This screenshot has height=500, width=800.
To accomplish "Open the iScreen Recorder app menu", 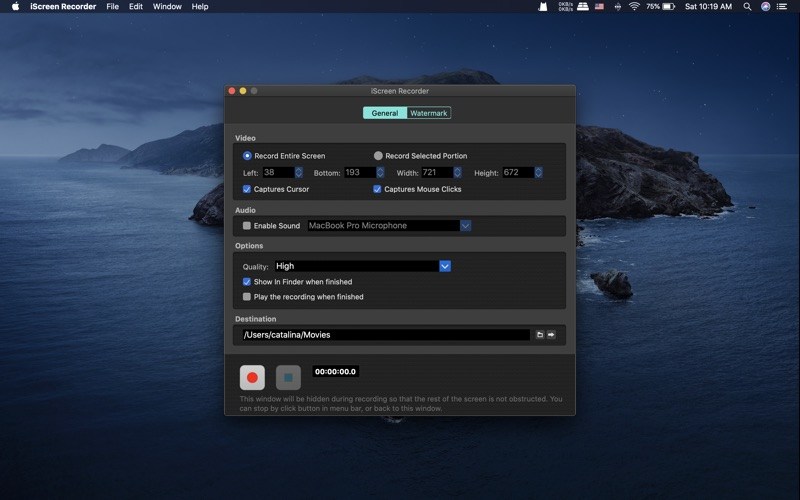I will (63, 6).
